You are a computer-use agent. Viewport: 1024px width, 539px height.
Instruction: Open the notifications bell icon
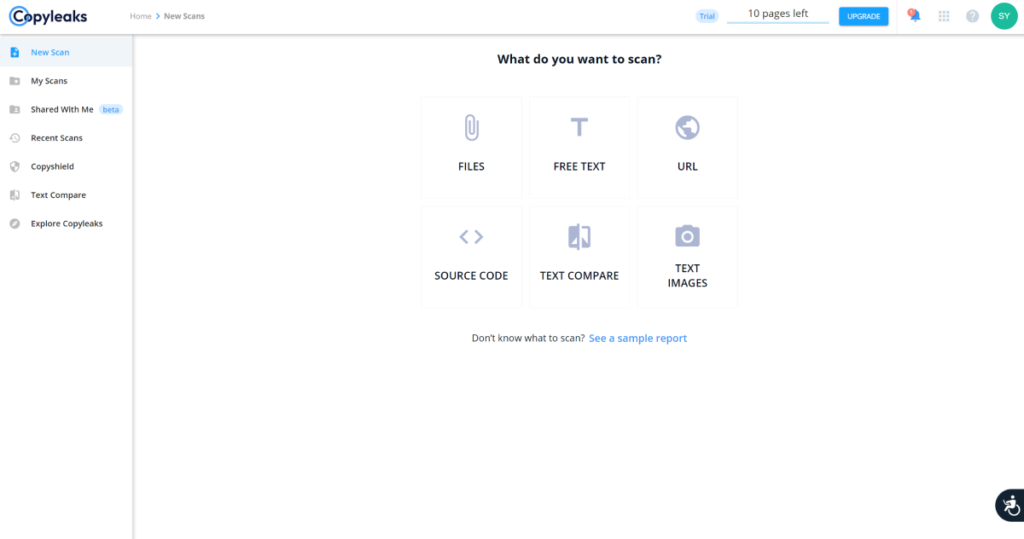[914, 16]
